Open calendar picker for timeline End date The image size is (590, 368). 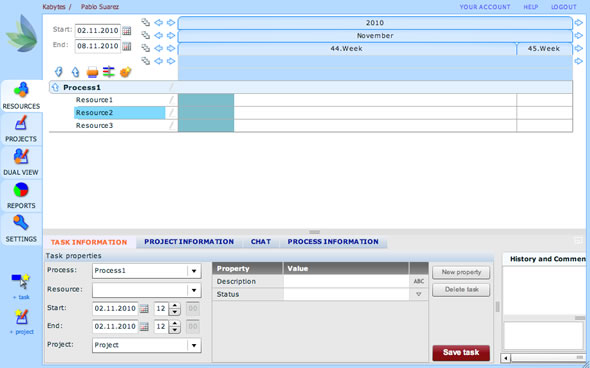pos(127,46)
